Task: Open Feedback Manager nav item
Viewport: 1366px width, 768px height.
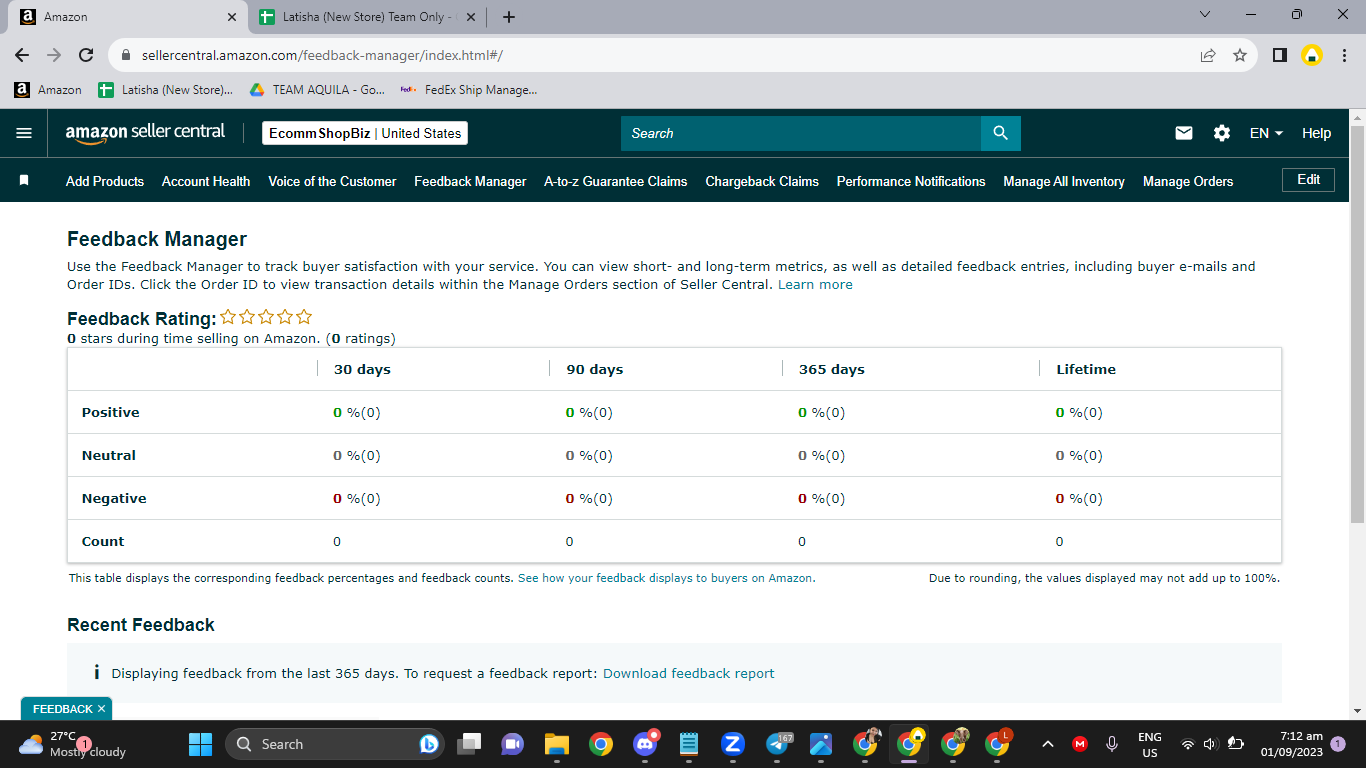Action: (470, 181)
